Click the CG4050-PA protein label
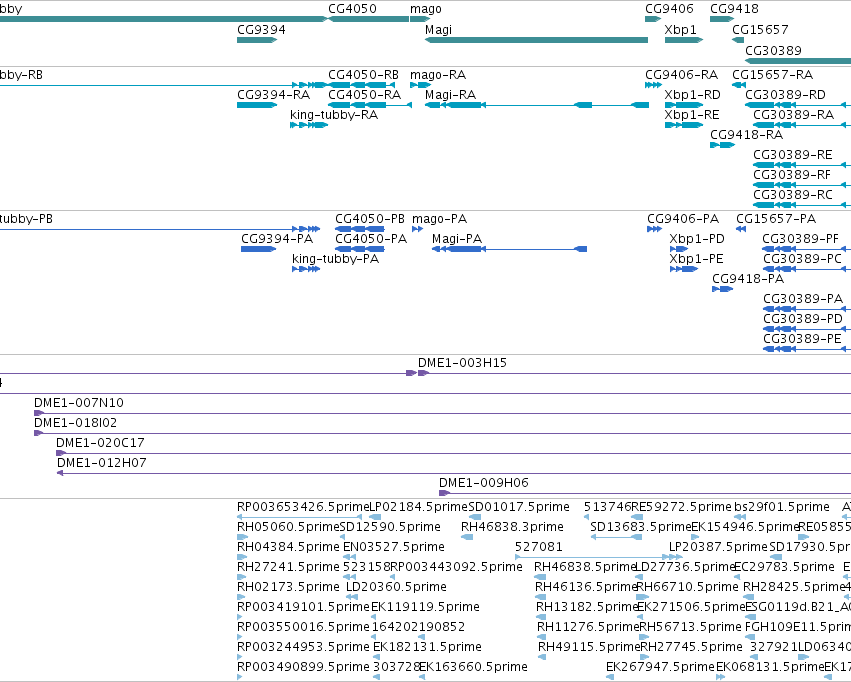 371,239
